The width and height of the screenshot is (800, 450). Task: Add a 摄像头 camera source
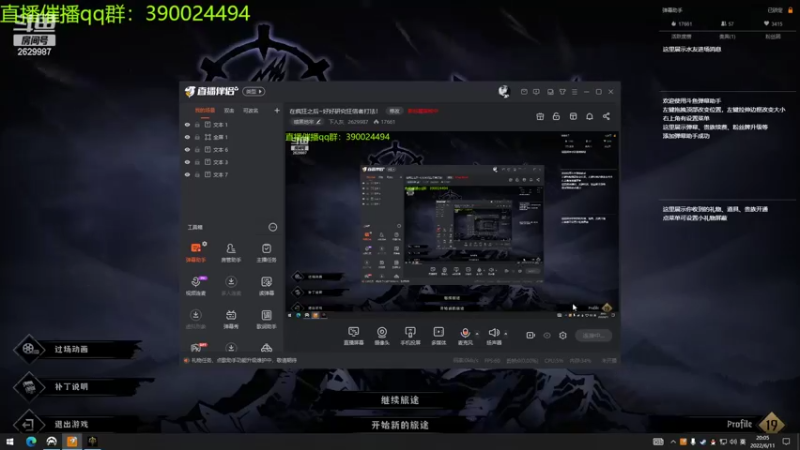click(x=382, y=336)
